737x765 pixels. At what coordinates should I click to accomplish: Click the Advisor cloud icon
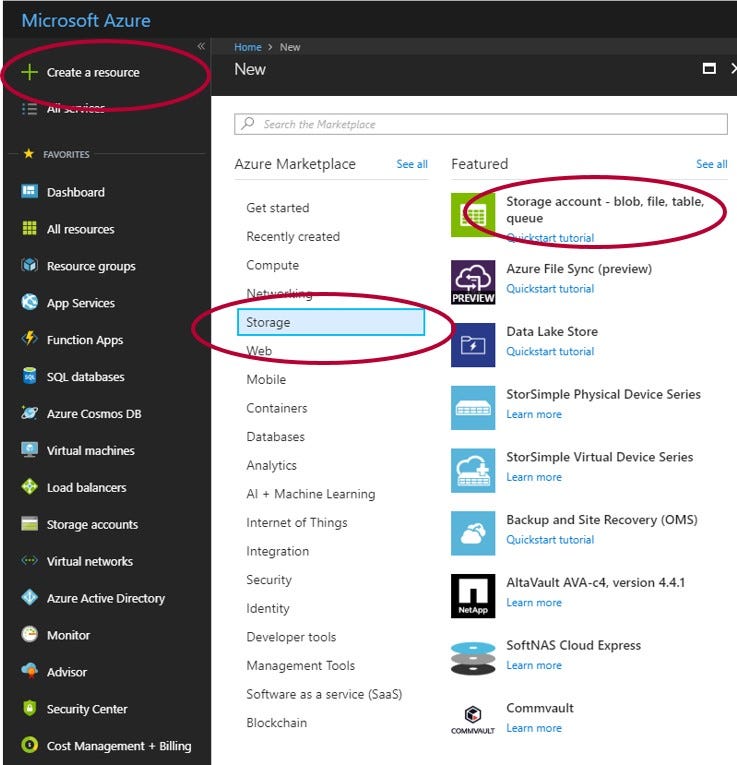point(29,671)
